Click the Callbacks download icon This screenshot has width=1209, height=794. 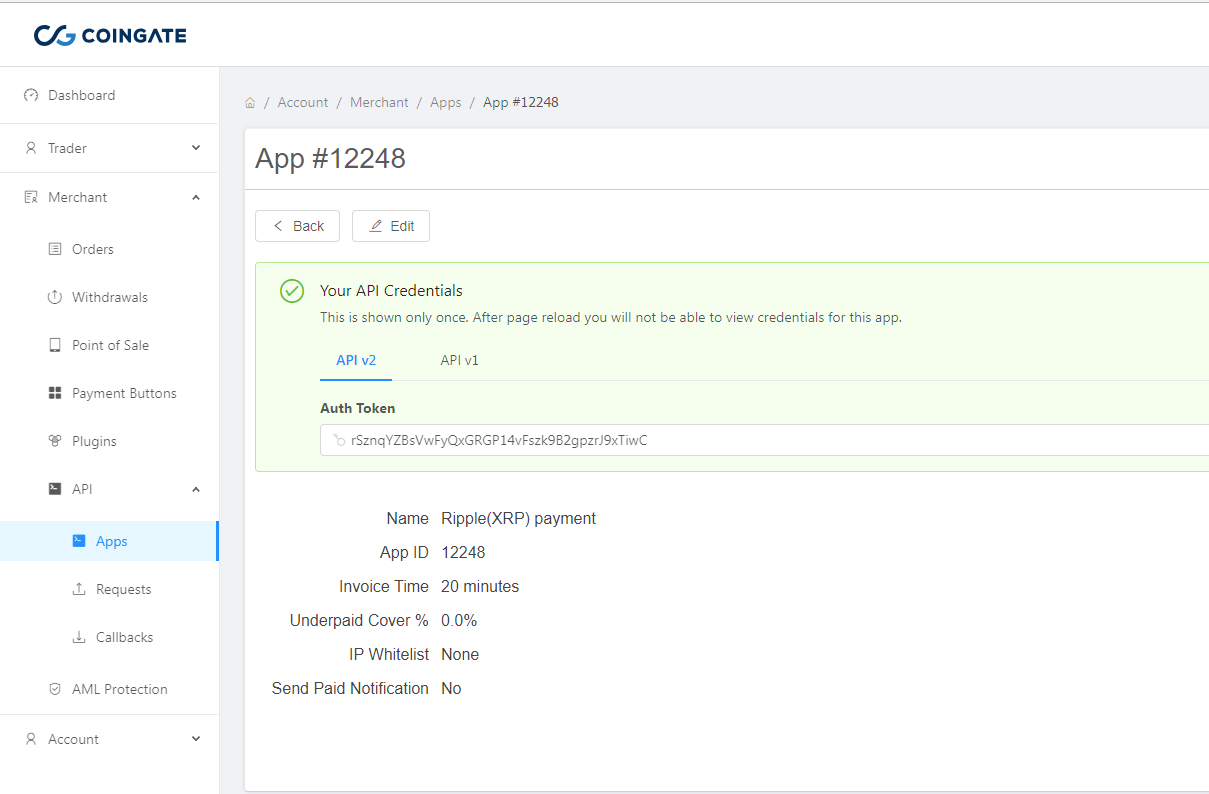[79, 637]
